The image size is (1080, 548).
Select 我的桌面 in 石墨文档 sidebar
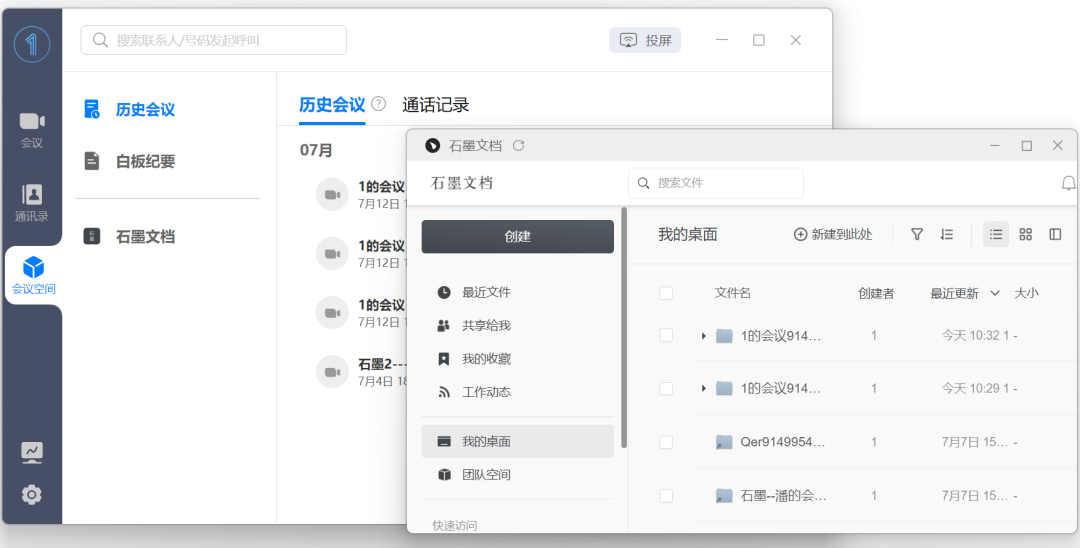point(517,441)
